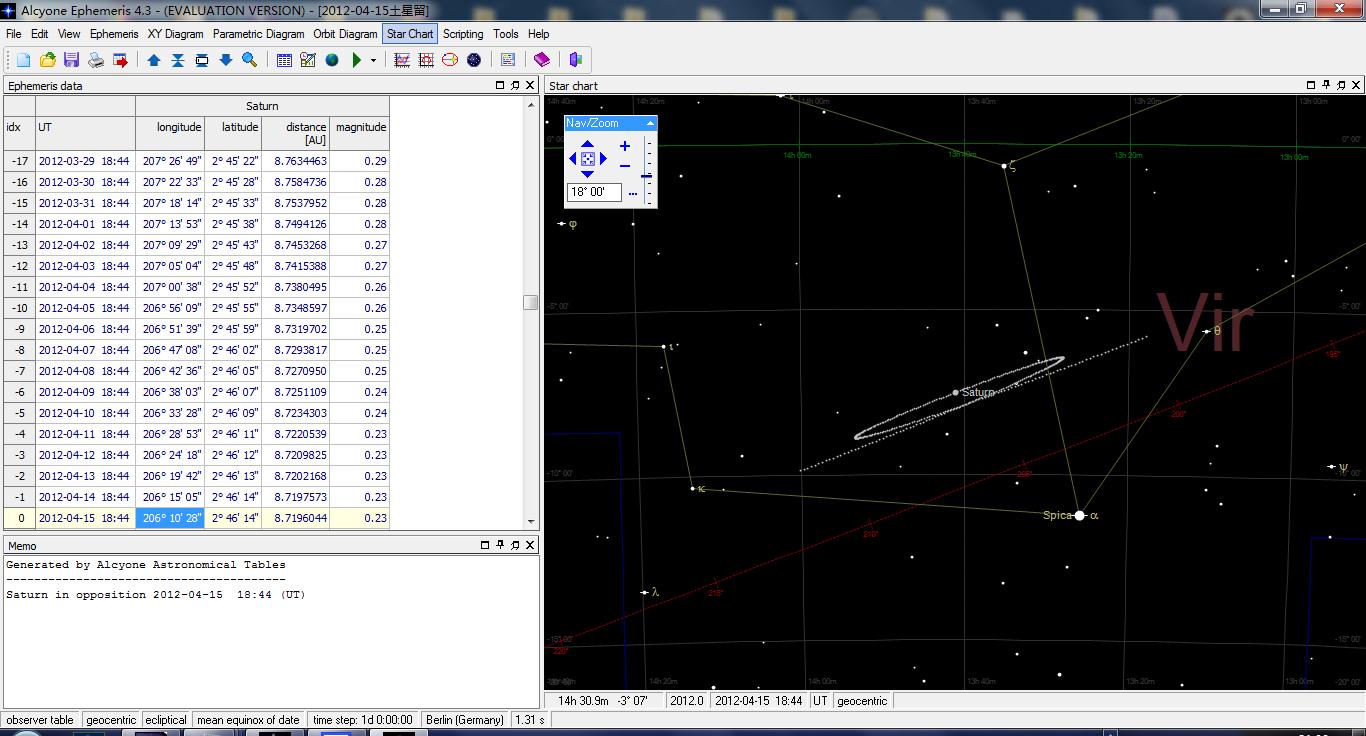Zoom out with the Nav/Zoom minus button
The width and height of the screenshot is (1366, 736).
pyautogui.click(x=625, y=165)
